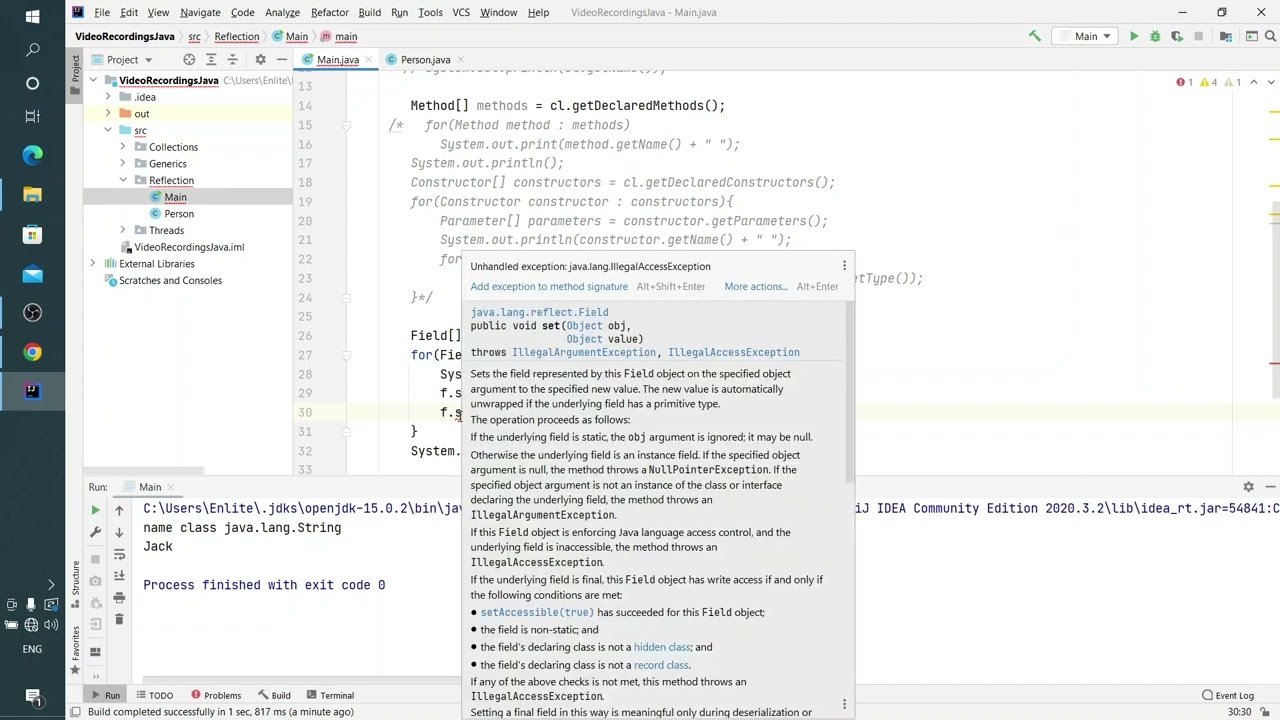This screenshot has height=720, width=1280.
Task: Open the Run panel wrench settings icon
Action: pyautogui.click(x=96, y=532)
